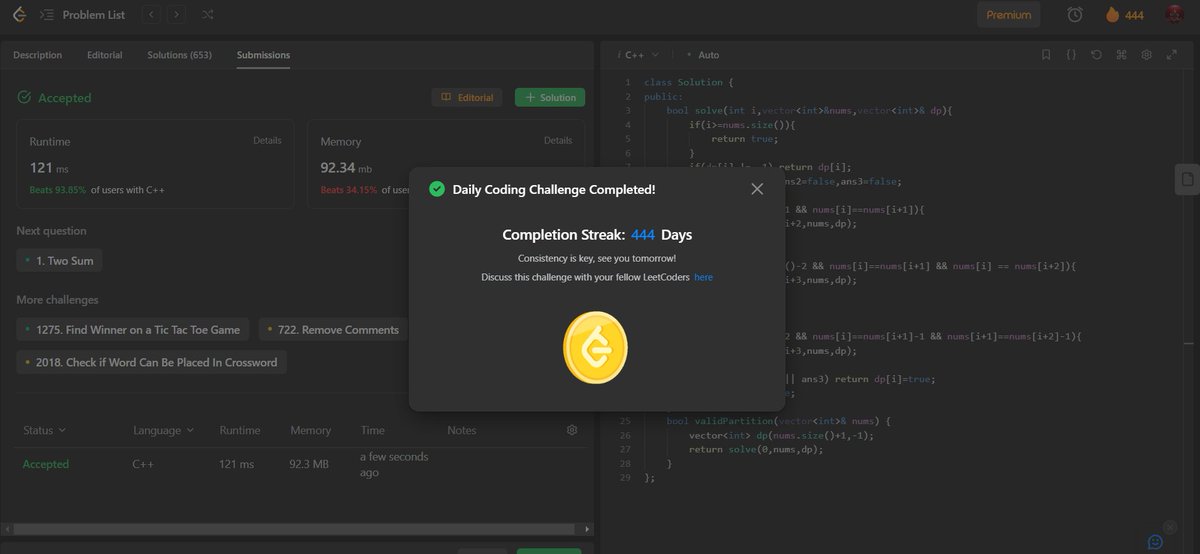The height and width of the screenshot is (554, 1200).
Task: Expand the Language column filter dropdown
Action: (x=164, y=430)
